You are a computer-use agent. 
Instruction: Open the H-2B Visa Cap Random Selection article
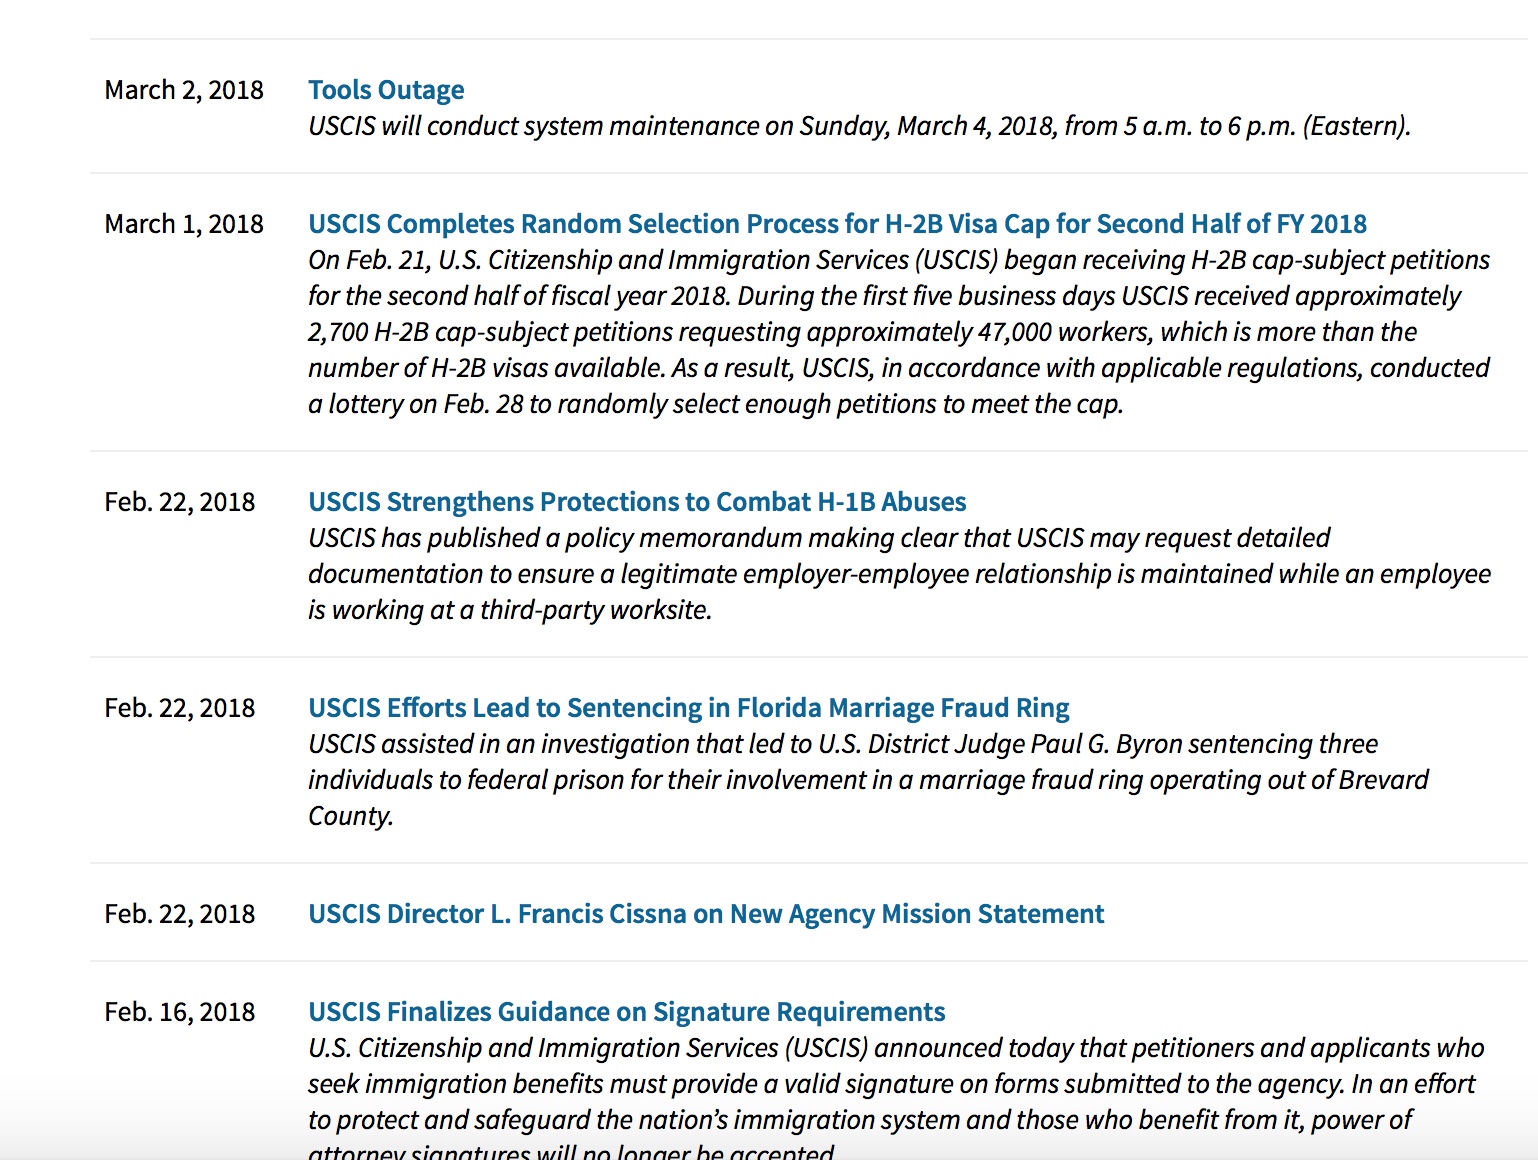(x=837, y=224)
